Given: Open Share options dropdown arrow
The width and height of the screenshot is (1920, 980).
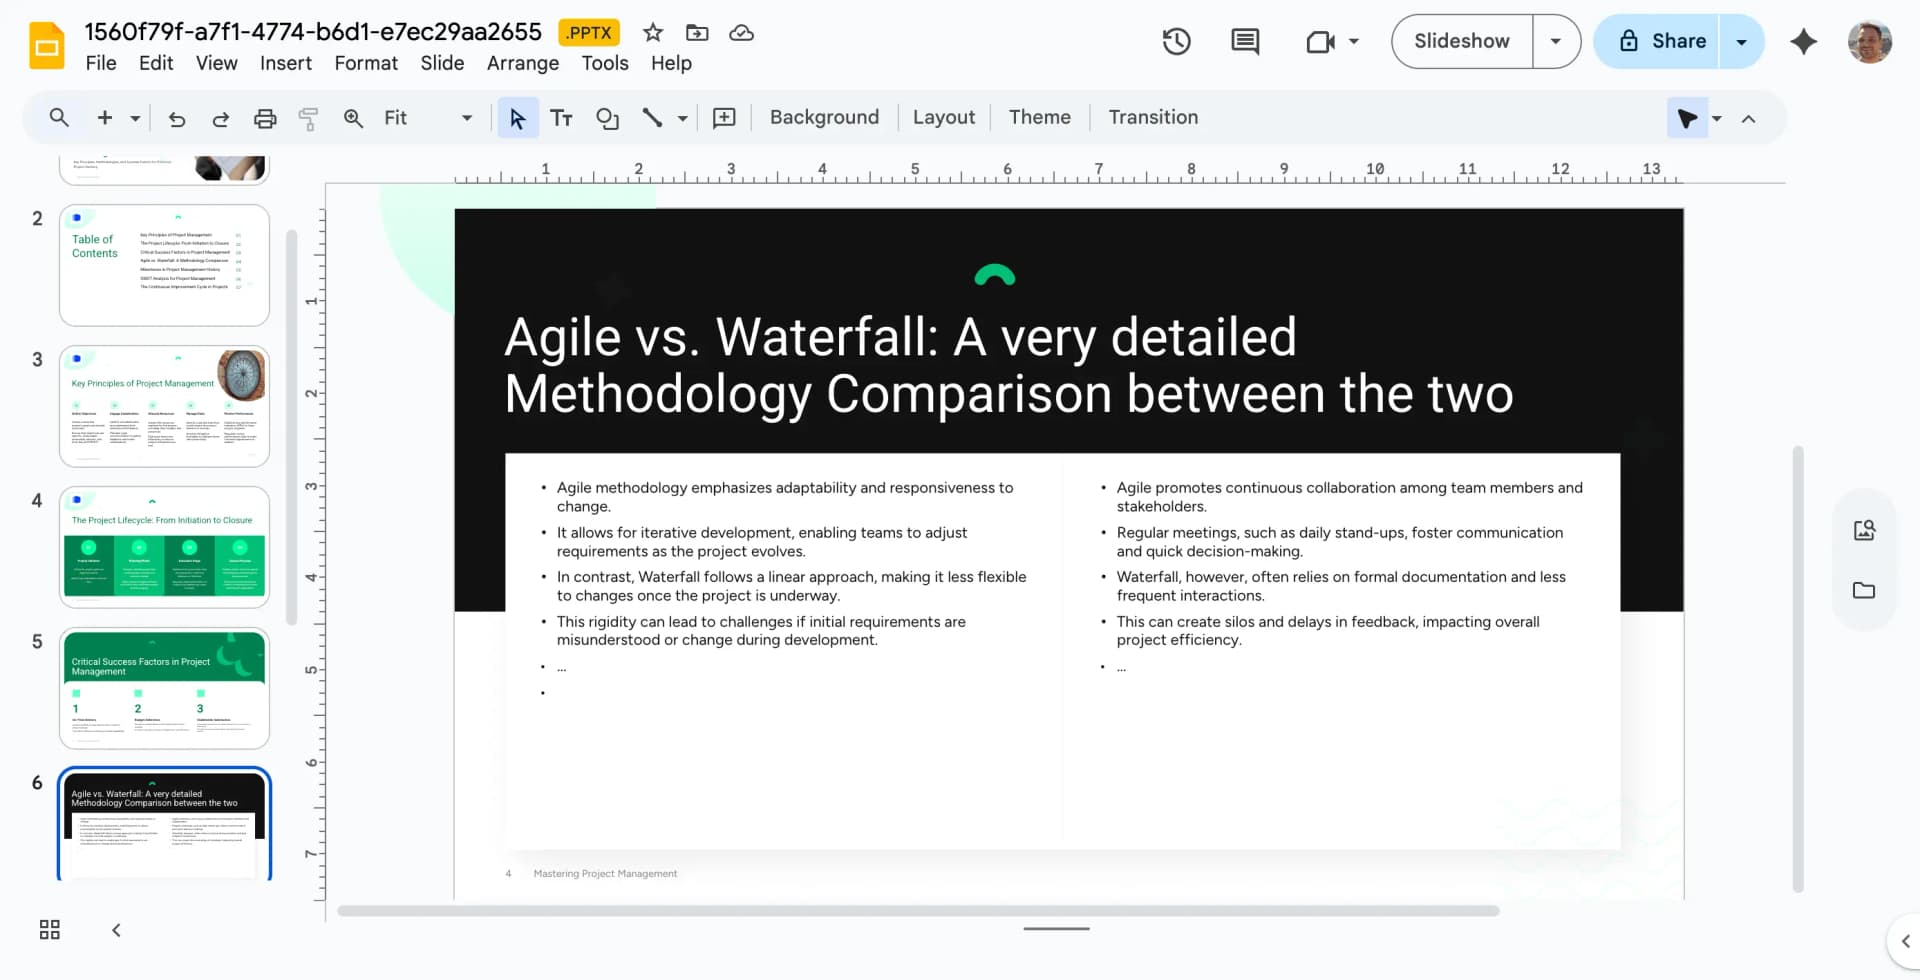Looking at the screenshot, I should (1741, 41).
